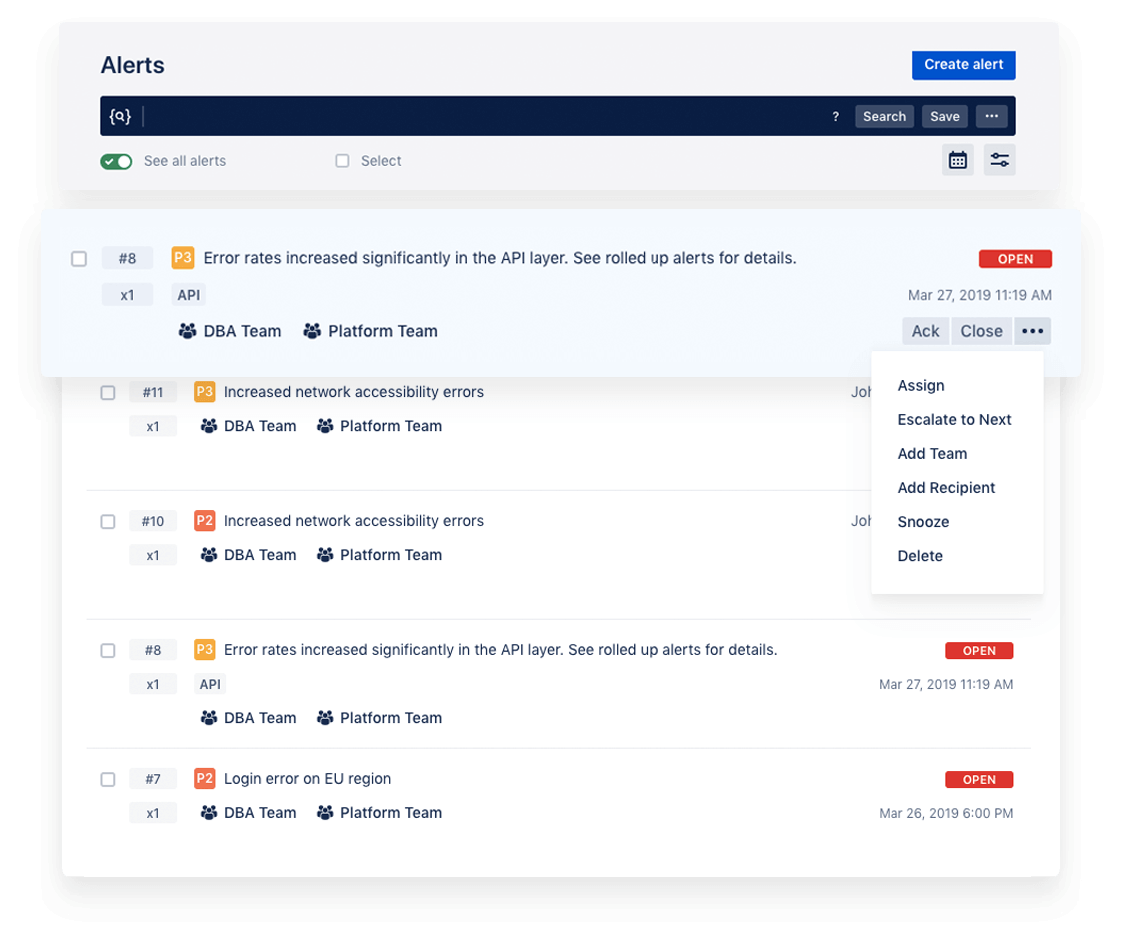Click the {Q} query syntax icon in search bar
The width and height of the screenshot is (1125, 938).
pyautogui.click(x=119, y=116)
